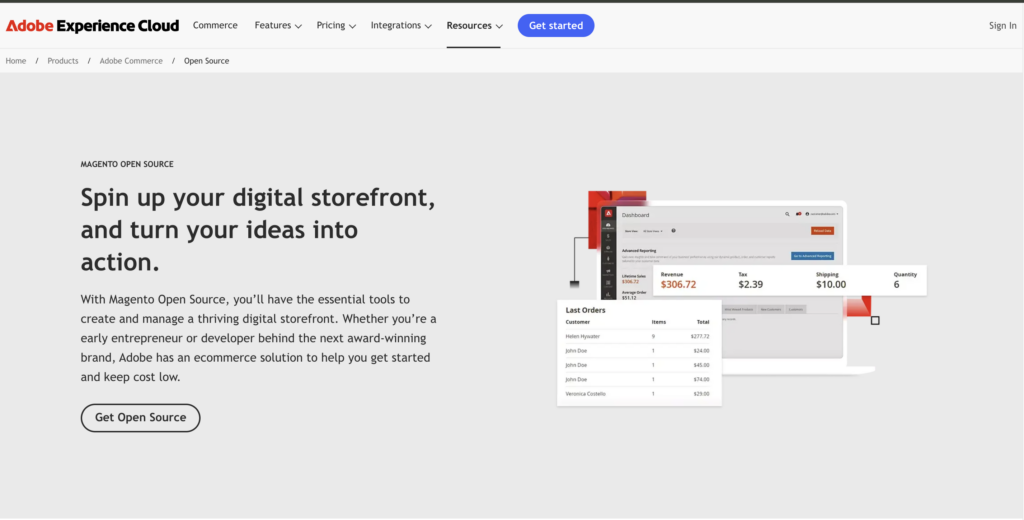Click the Get Open Source button
The width and height of the screenshot is (1024, 520).
click(140, 417)
